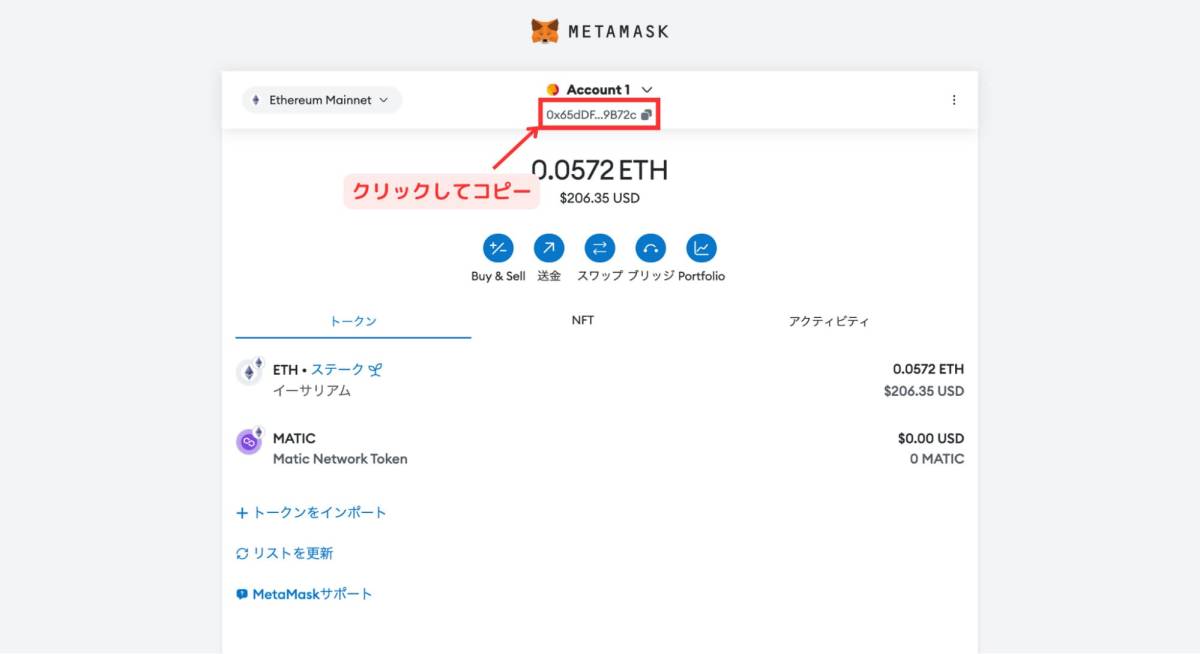Click the スワップ (Swap) icon
1200x654 pixels.
601,249
